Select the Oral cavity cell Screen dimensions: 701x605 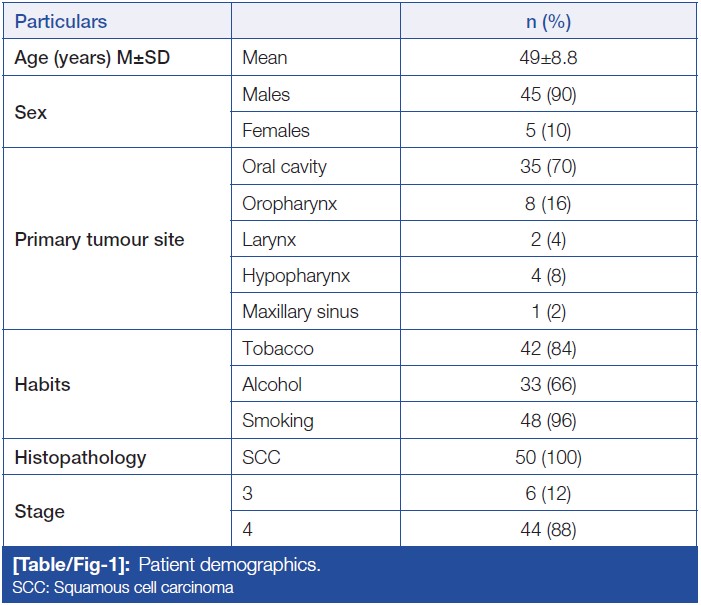(284, 167)
